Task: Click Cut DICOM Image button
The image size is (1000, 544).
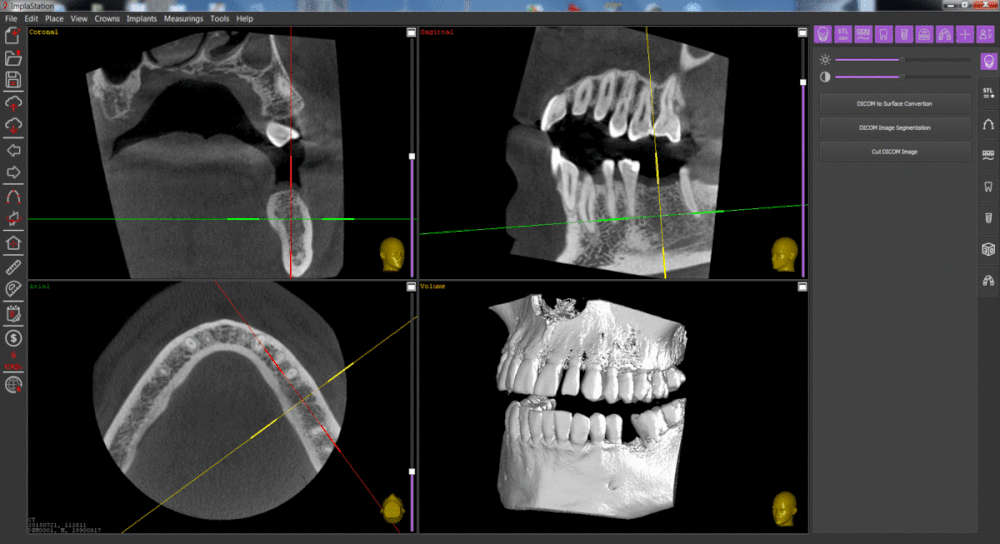Action: (x=895, y=152)
